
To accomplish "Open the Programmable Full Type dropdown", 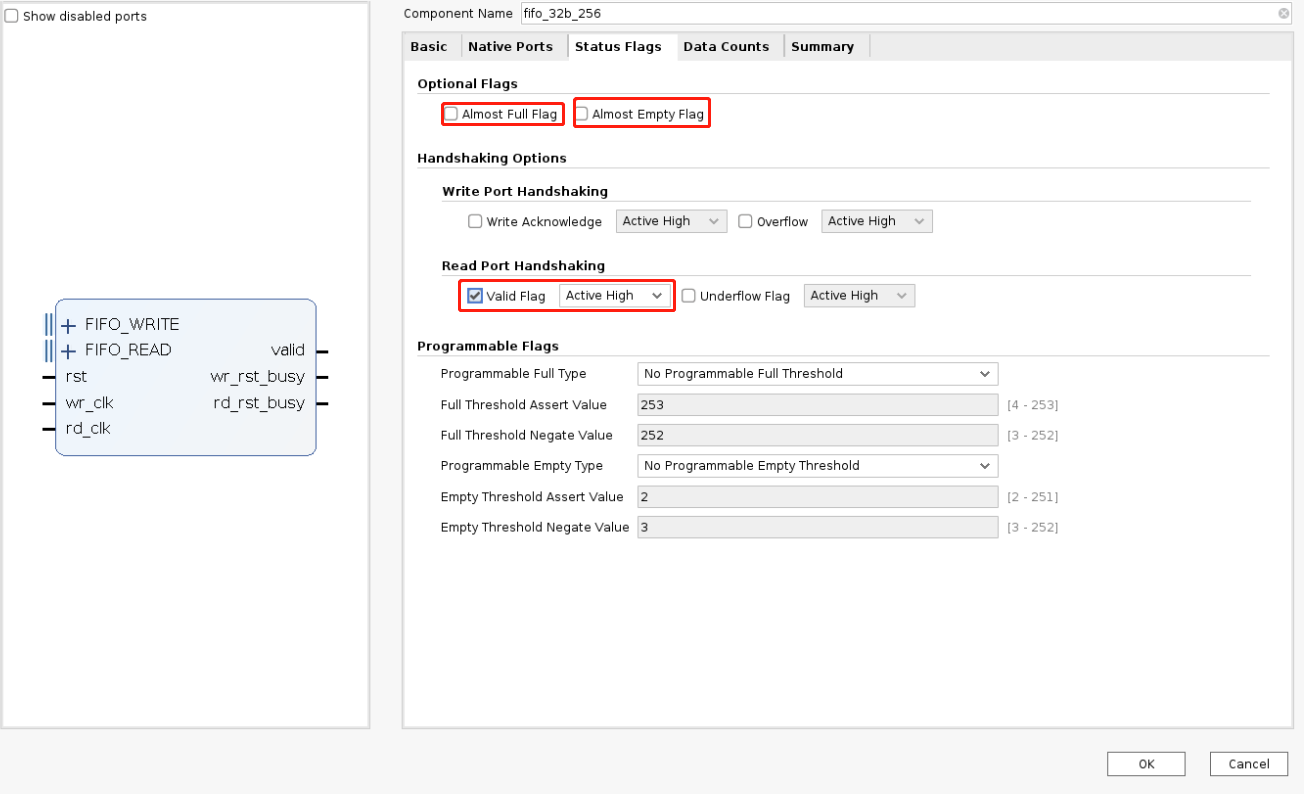I will tap(817, 373).
